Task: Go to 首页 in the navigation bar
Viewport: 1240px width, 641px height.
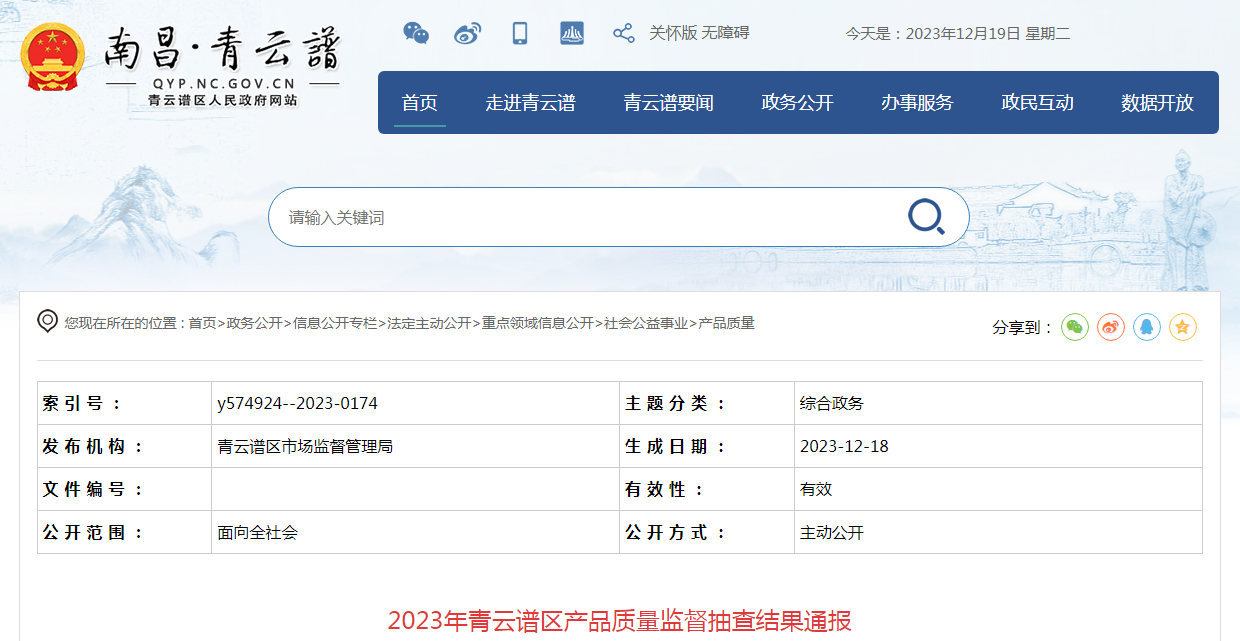Action: click(x=420, y=102)
